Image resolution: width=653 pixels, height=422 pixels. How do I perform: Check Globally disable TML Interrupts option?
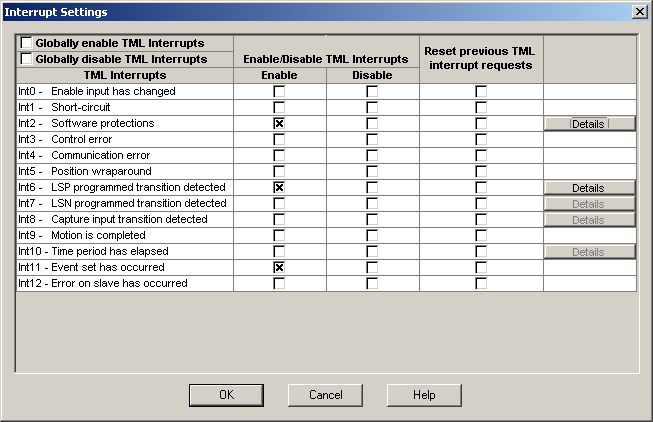(x=26, y=59)
